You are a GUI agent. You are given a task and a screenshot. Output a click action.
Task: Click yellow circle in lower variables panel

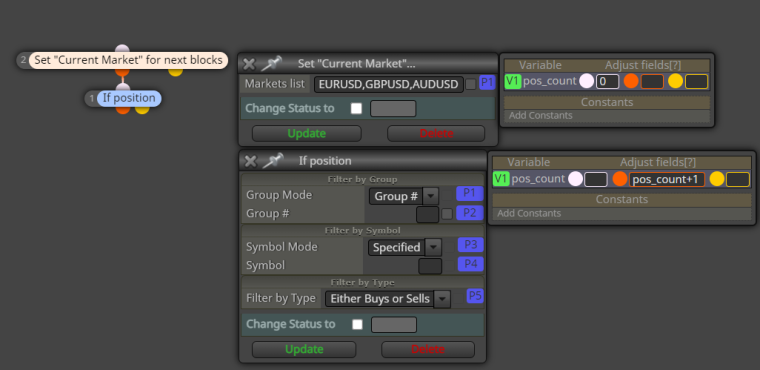(x=717, y=179)
